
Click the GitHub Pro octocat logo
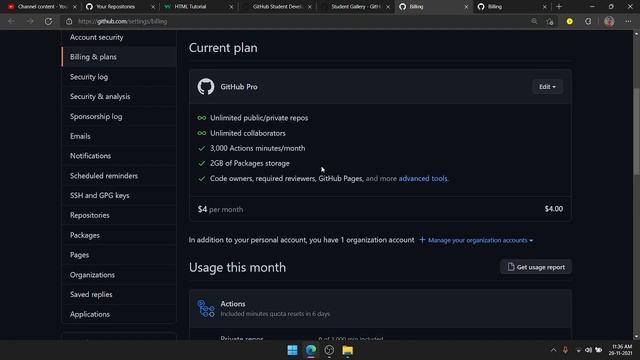(x=206, y=87)
